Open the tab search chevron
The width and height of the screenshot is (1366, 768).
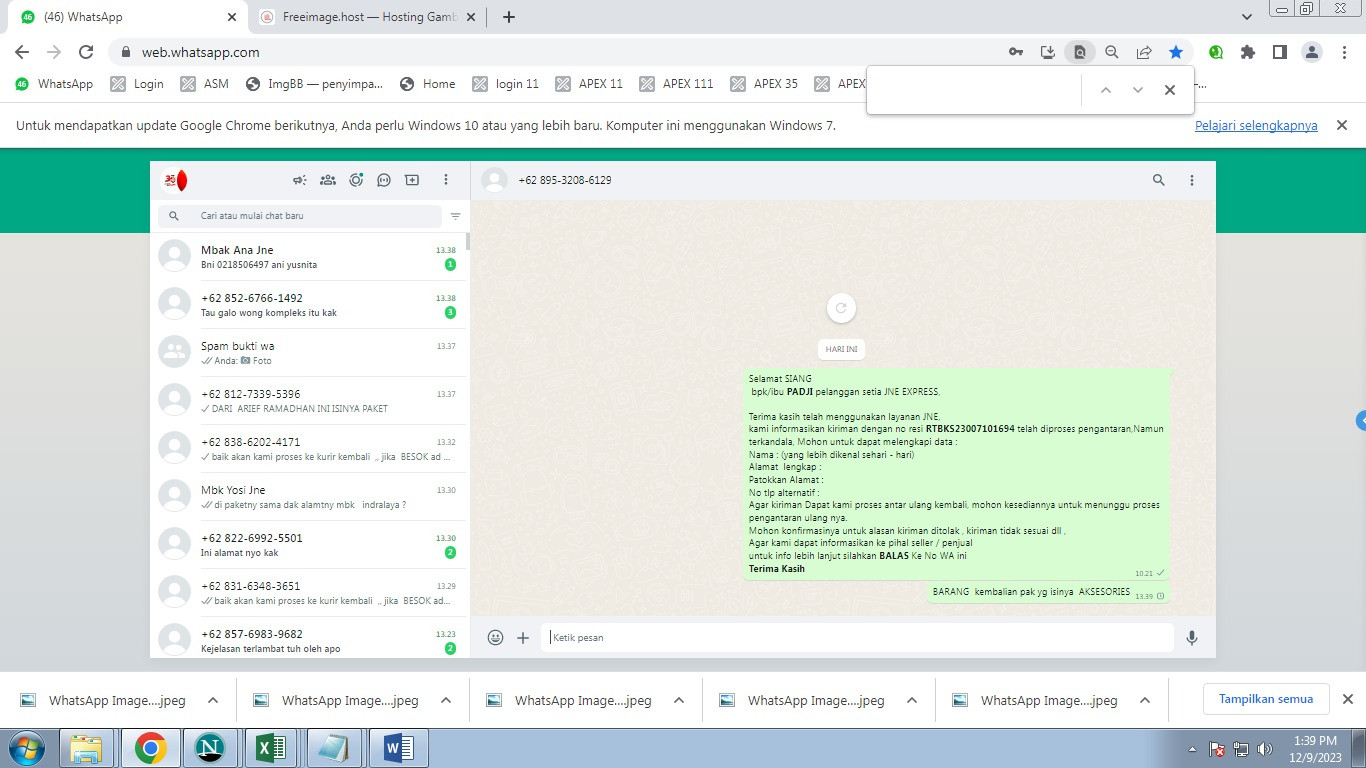click(1247, 17)
